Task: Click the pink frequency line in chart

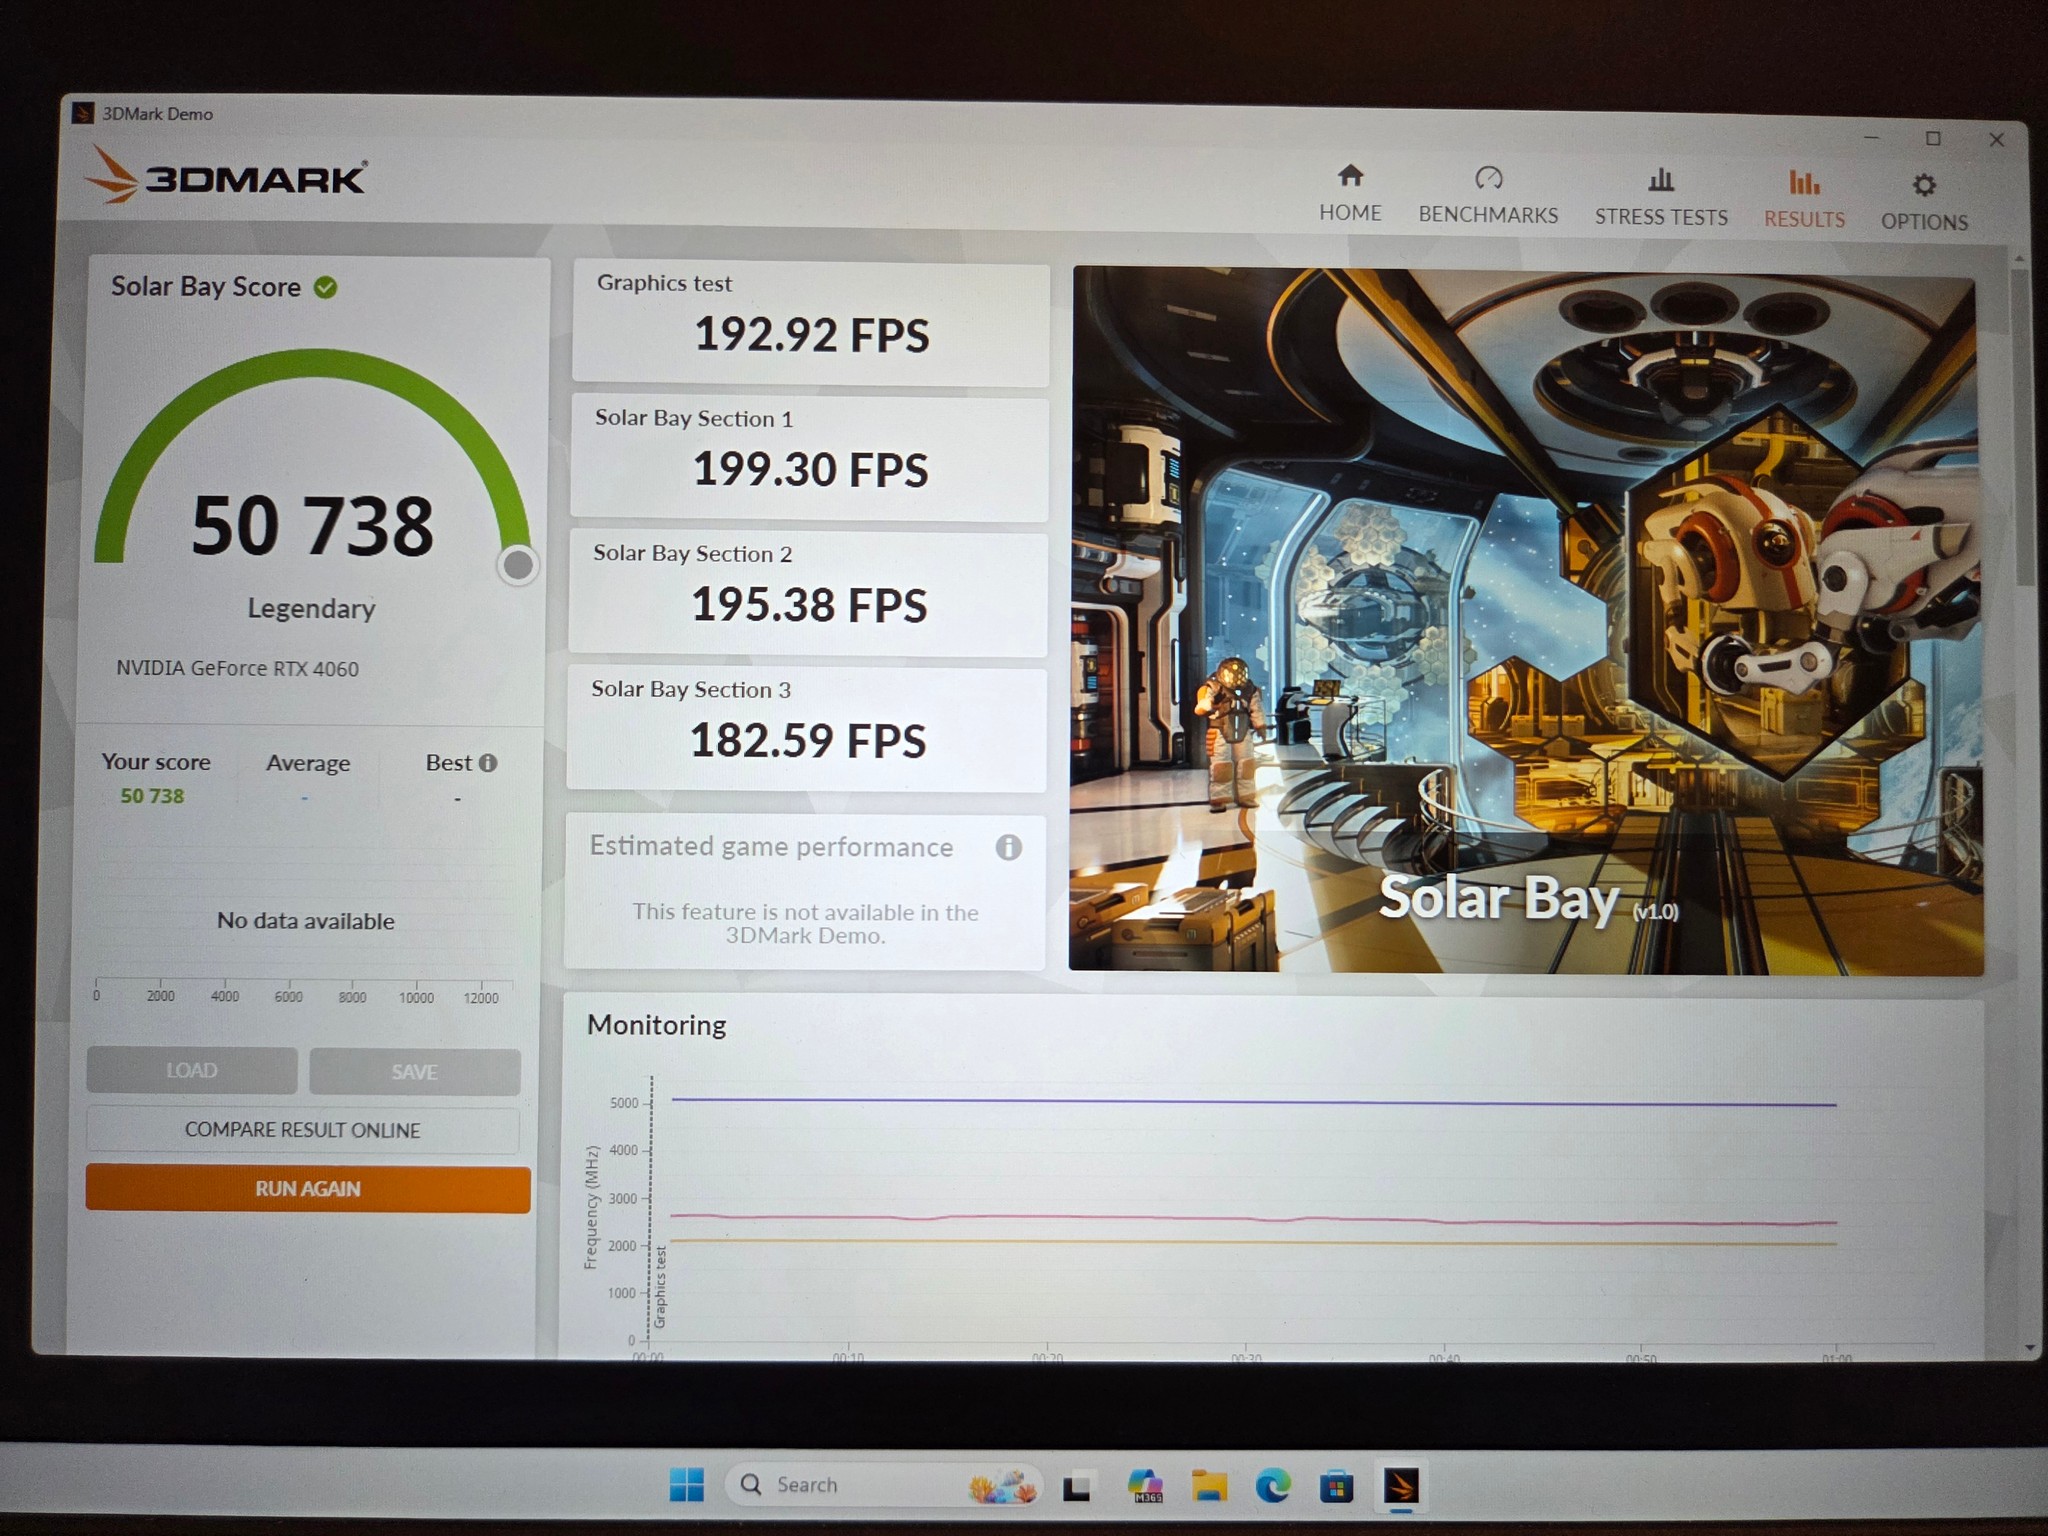Action: tap(1253, 1220)
